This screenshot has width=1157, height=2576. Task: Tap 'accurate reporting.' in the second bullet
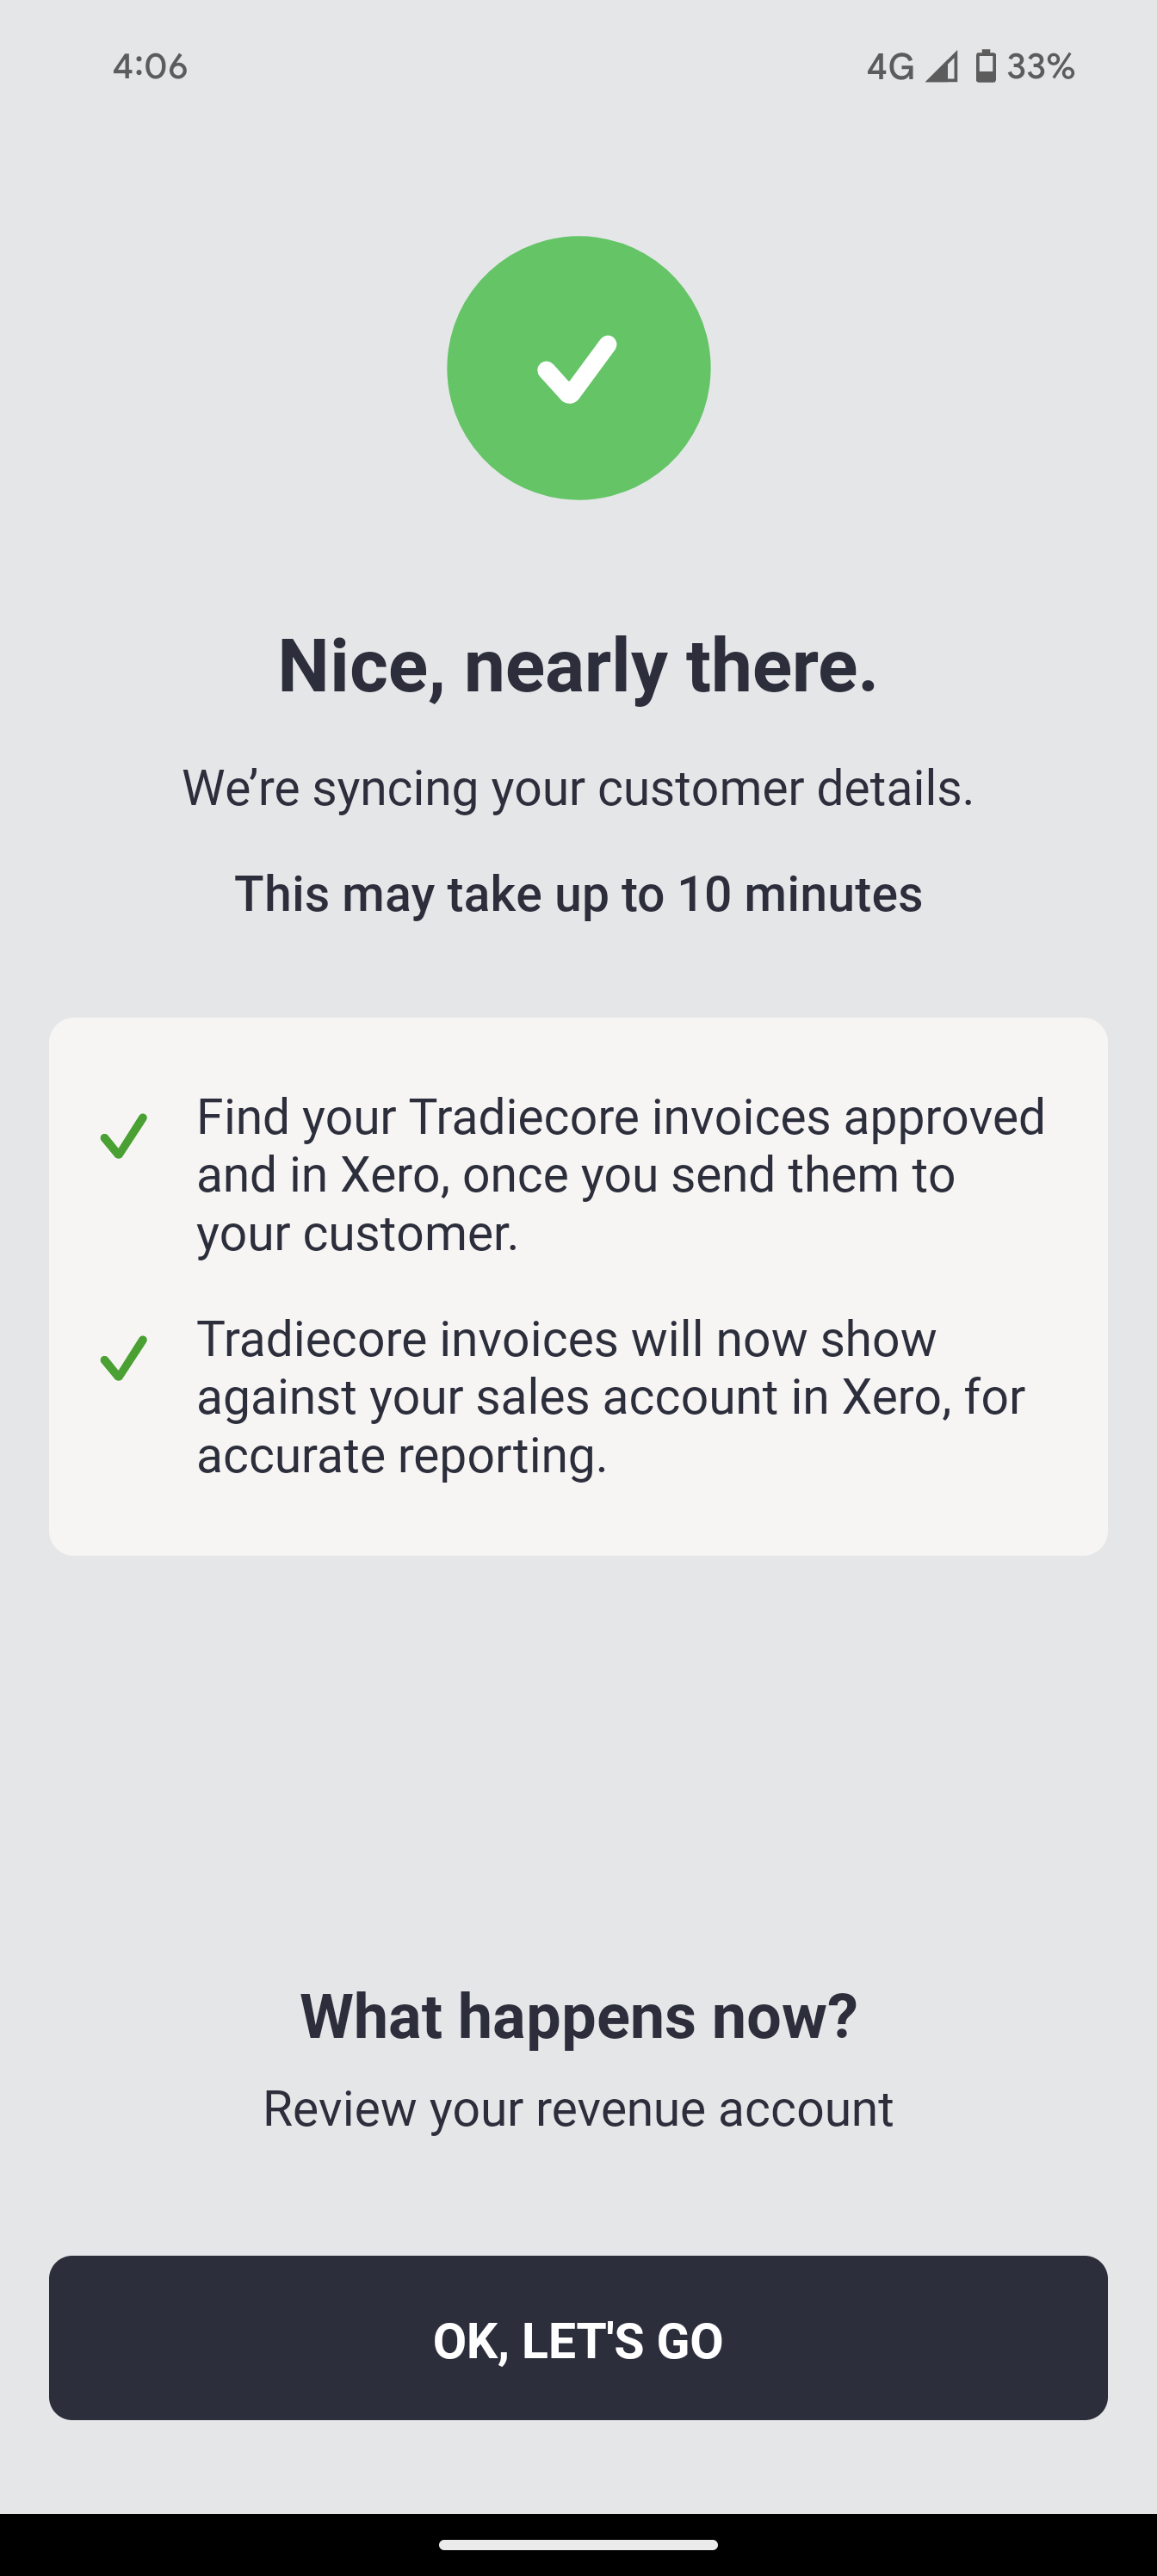click(402, 1455)
